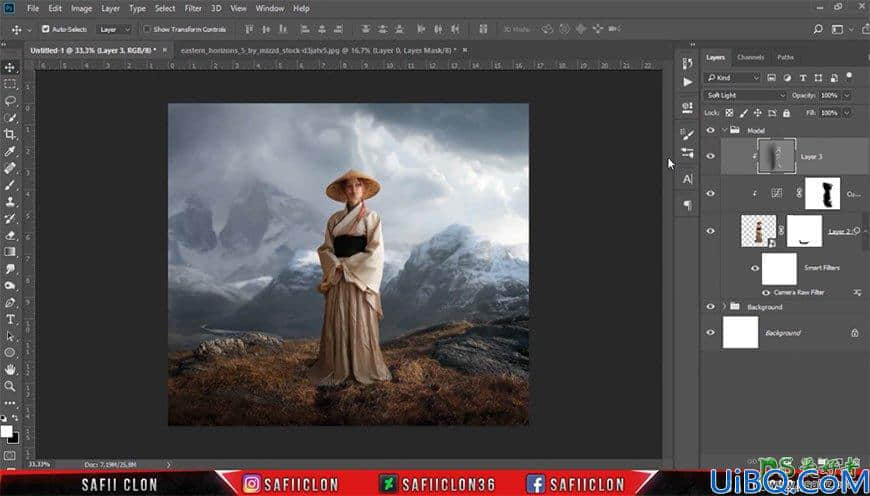This screenshot has height=496, width=870.
Task: Select the Quick Selection tool
Action: pos(10,118)
